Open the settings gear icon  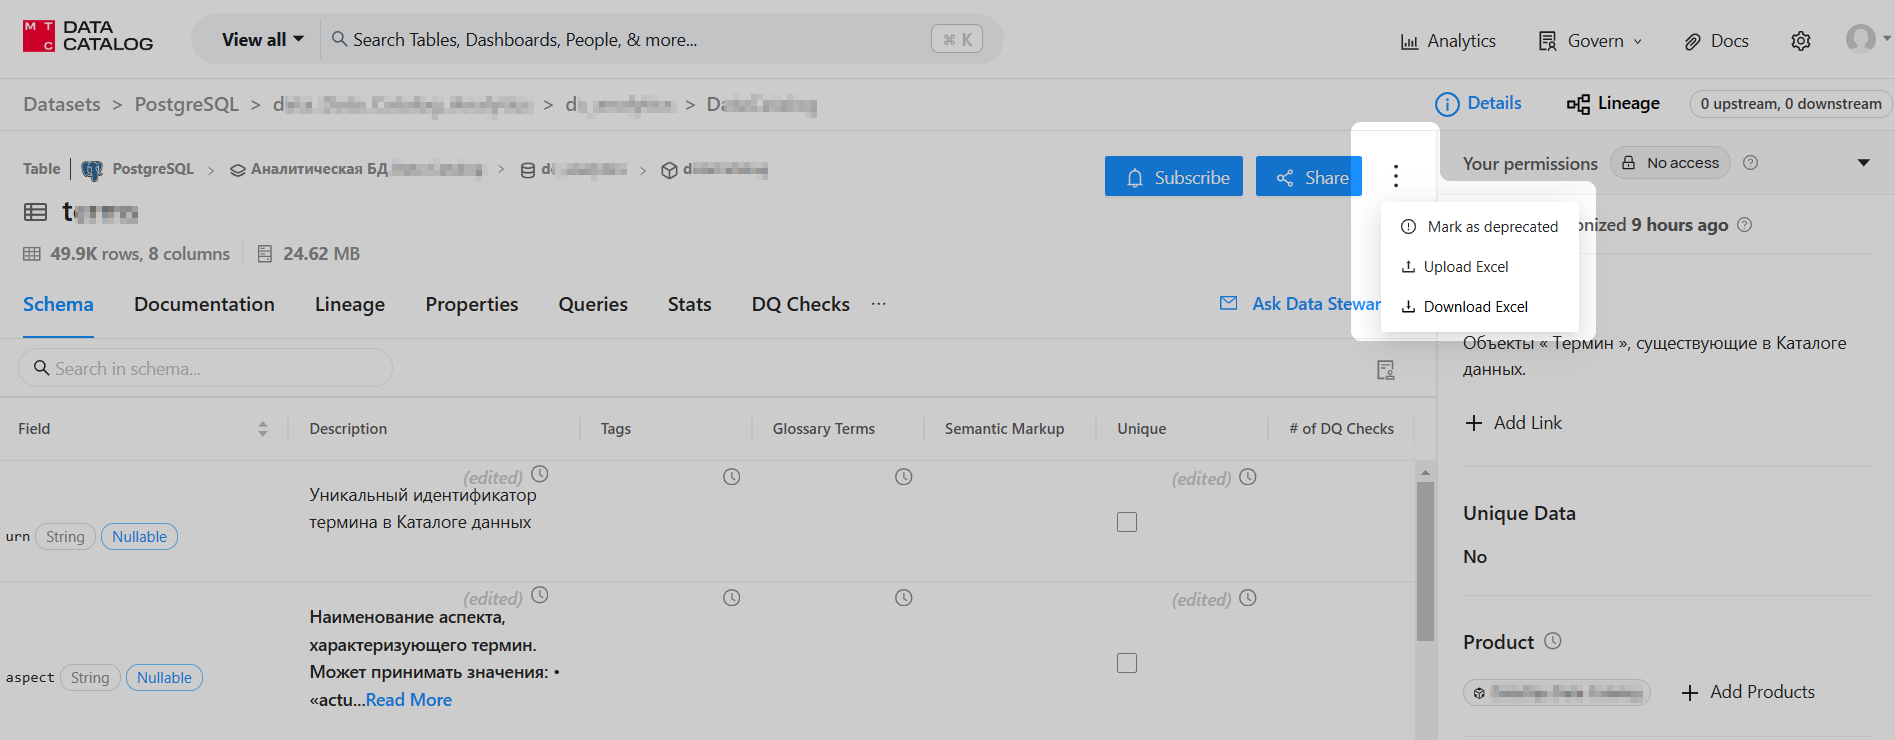click(x=1800, y=41)
